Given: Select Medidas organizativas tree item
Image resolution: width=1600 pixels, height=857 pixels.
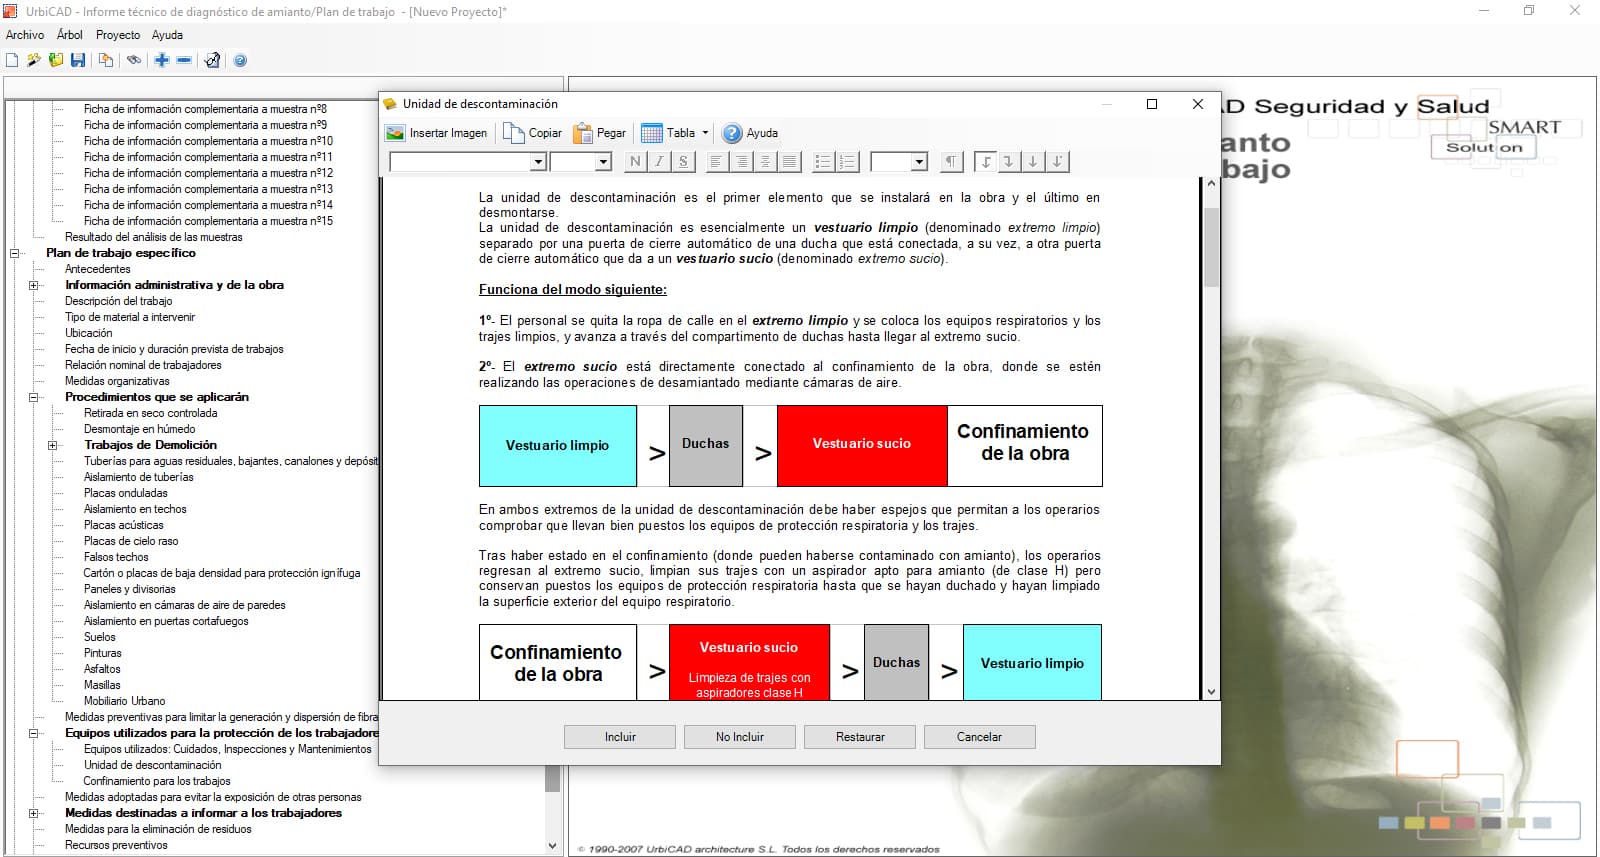Looking at the screenshot, I should pyautogui.click(x=117, y=381).
